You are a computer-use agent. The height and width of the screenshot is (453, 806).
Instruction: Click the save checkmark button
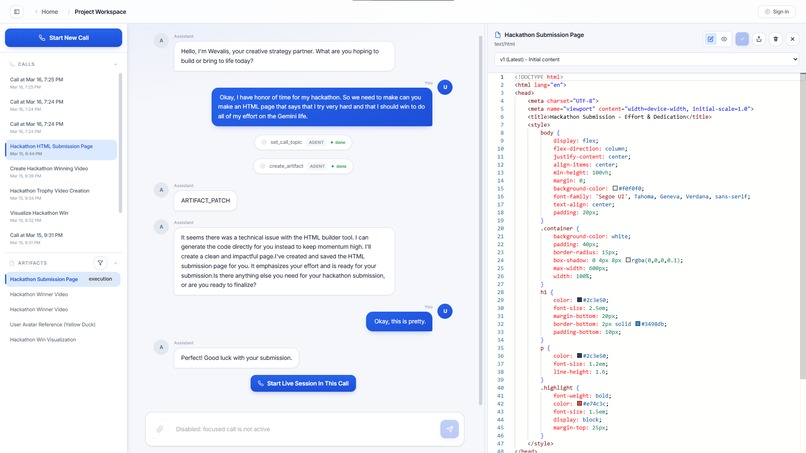[x=742, y=39]
